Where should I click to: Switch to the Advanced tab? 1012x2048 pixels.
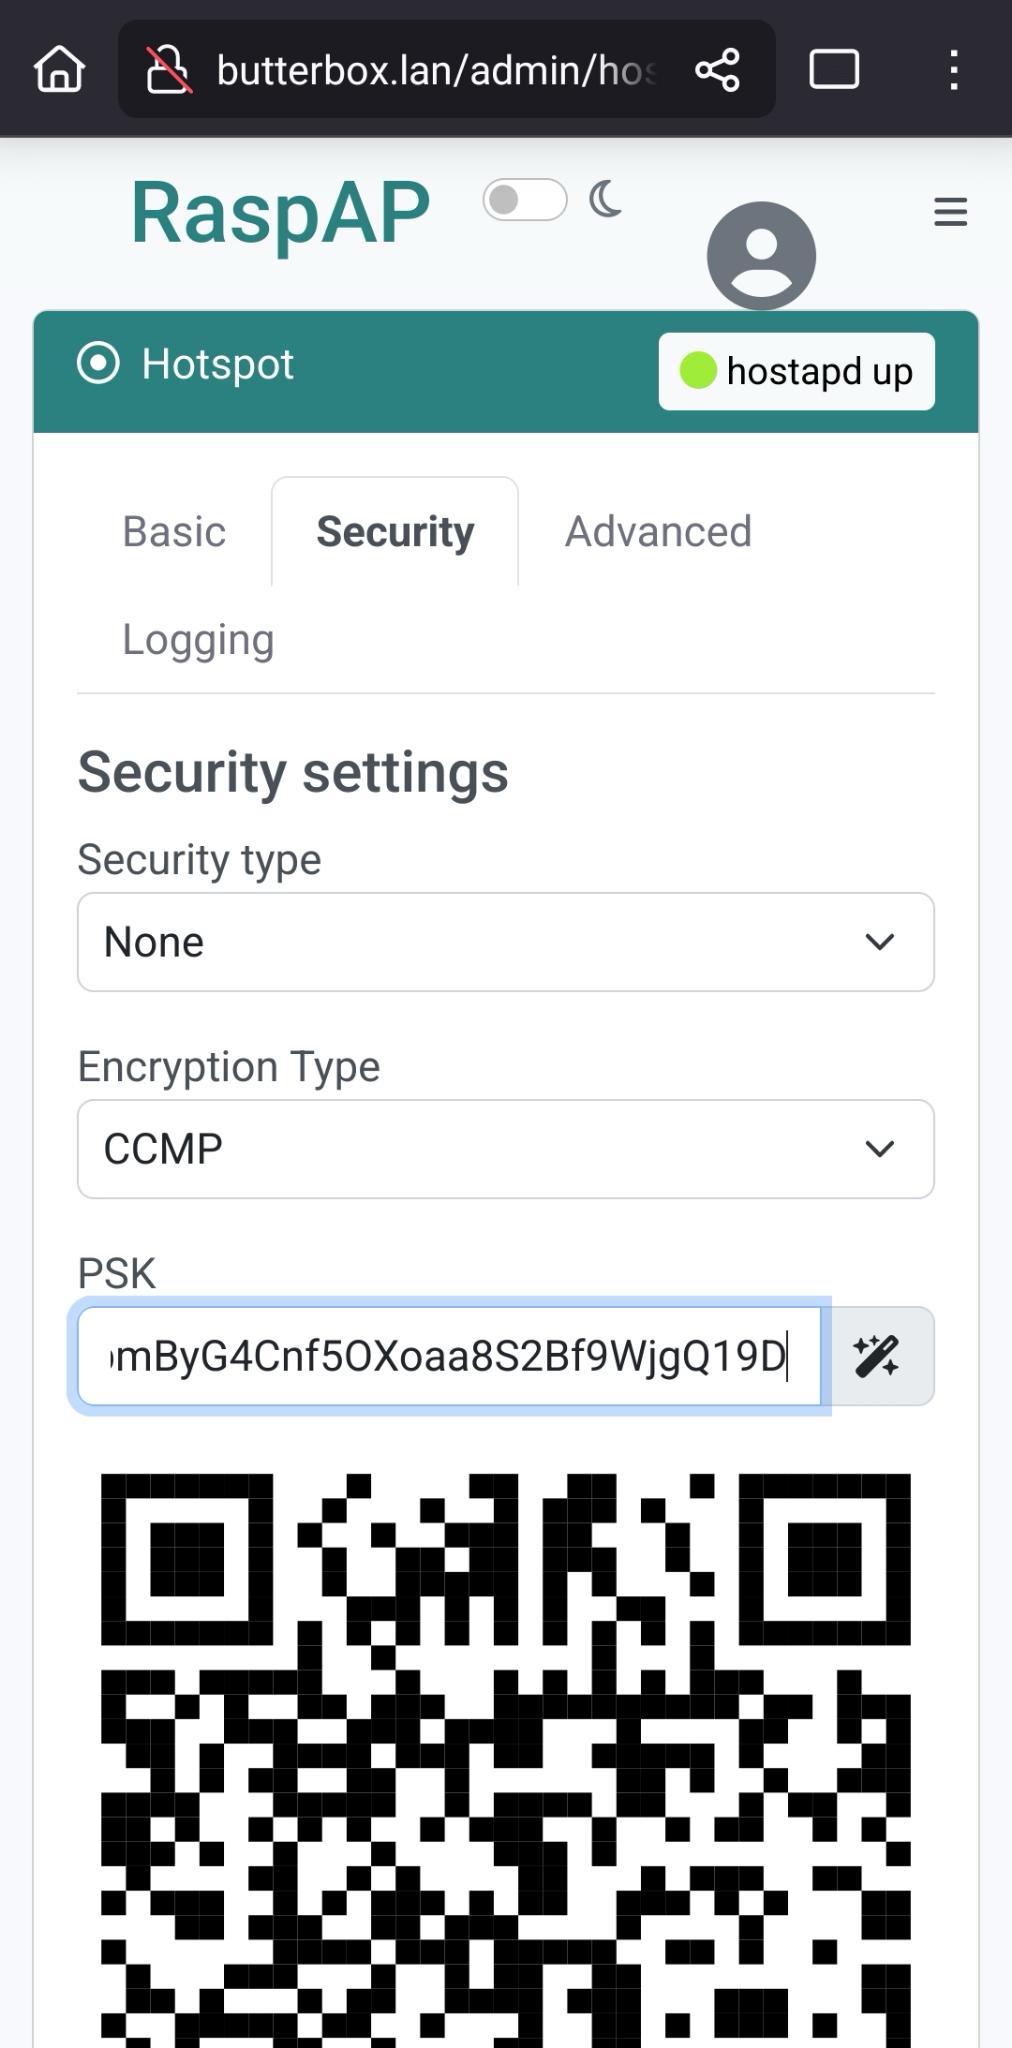pos(658,532)
